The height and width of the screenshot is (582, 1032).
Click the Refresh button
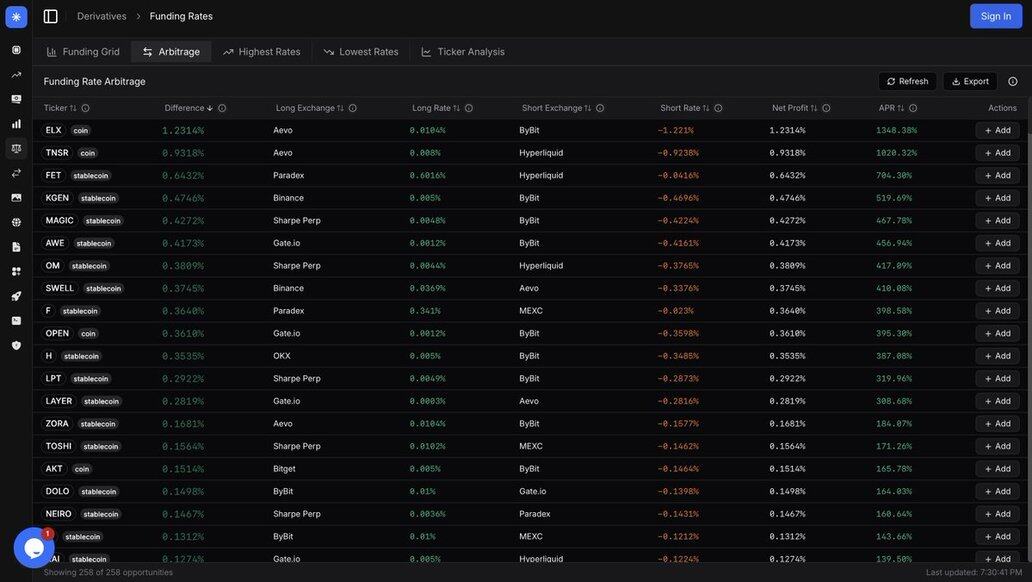pyautogui.click(x=907, y=81)
